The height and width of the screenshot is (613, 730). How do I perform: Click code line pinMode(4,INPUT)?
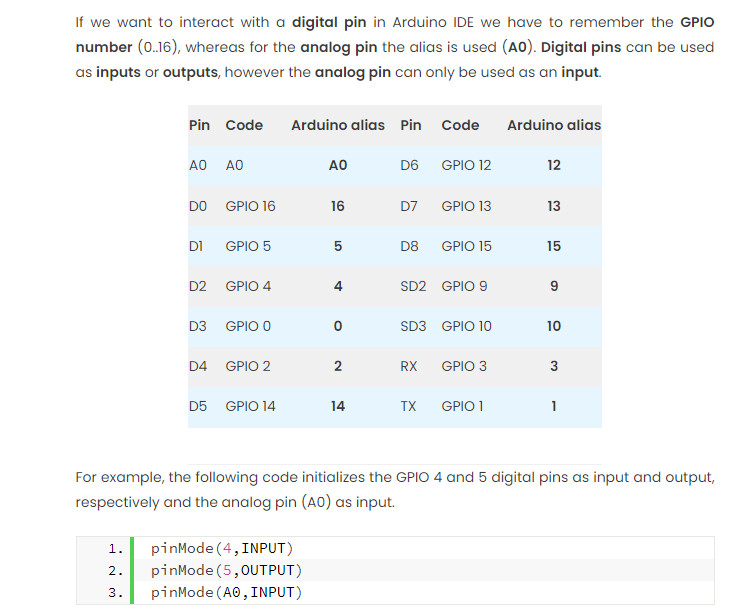222,548
